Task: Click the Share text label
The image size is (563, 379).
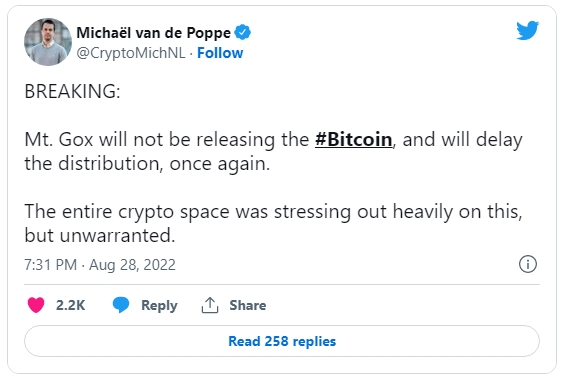Action: click(x=248, y=305)
